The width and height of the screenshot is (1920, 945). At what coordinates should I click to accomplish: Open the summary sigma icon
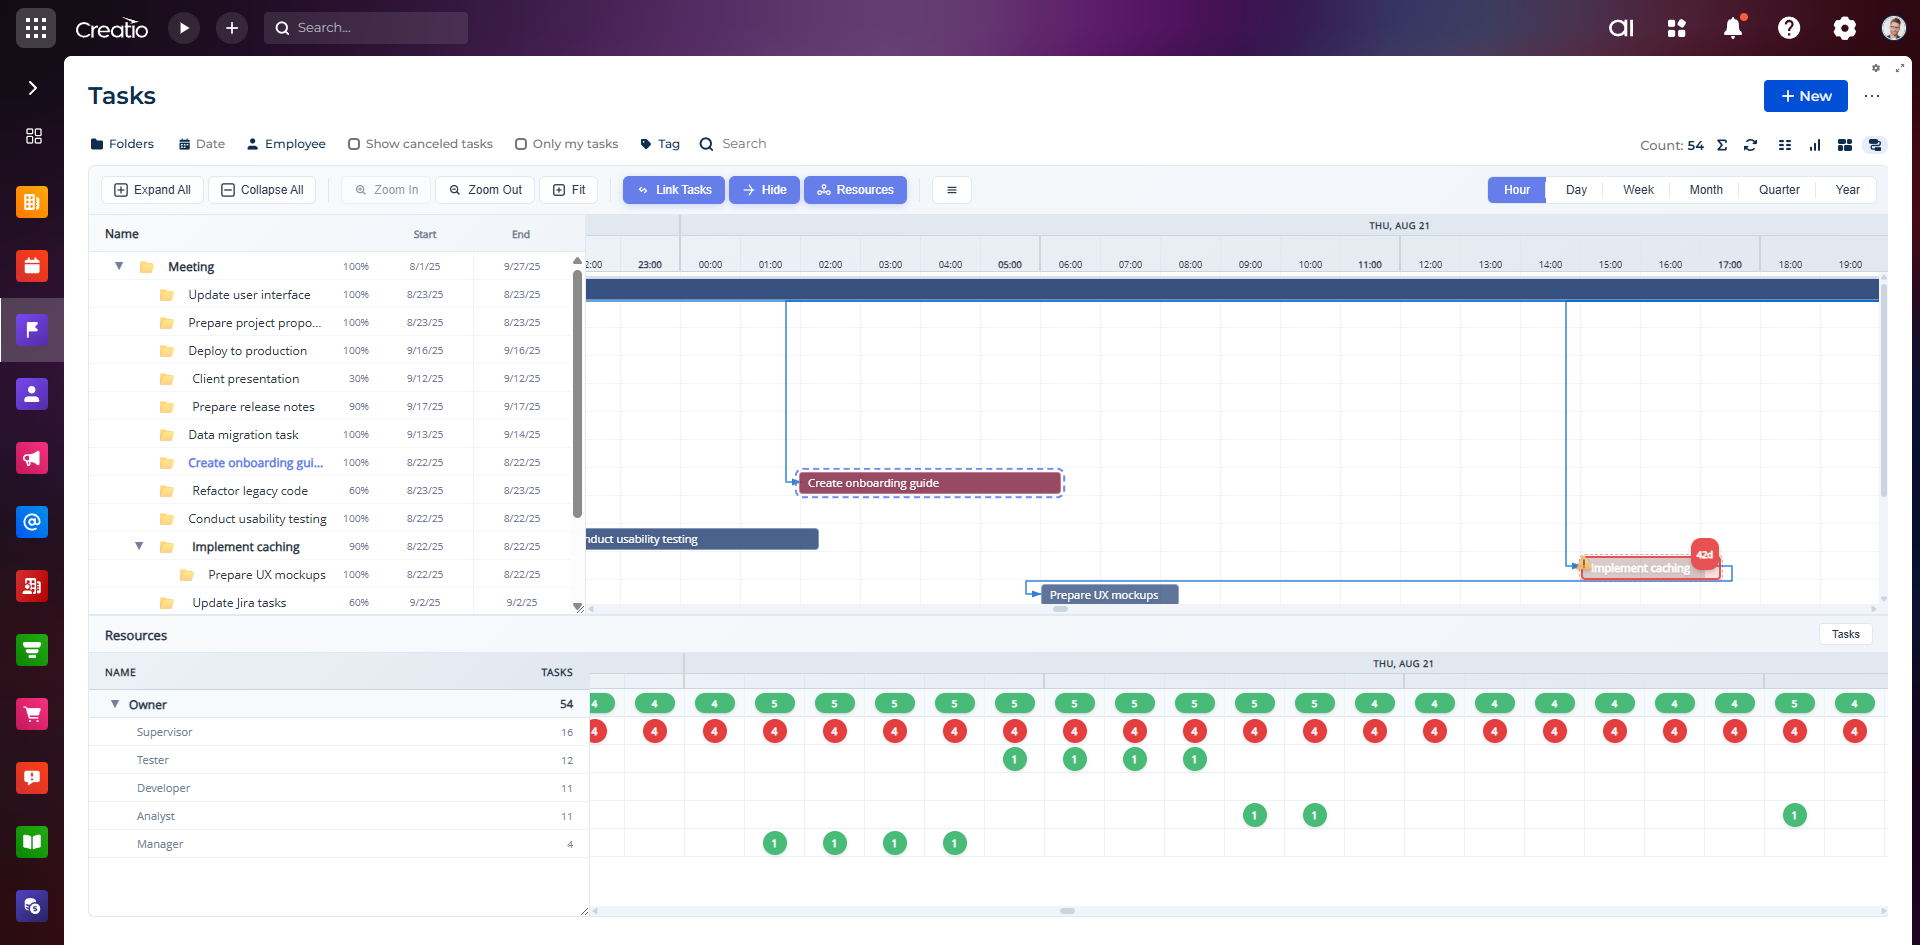(x=1722, y=145)
